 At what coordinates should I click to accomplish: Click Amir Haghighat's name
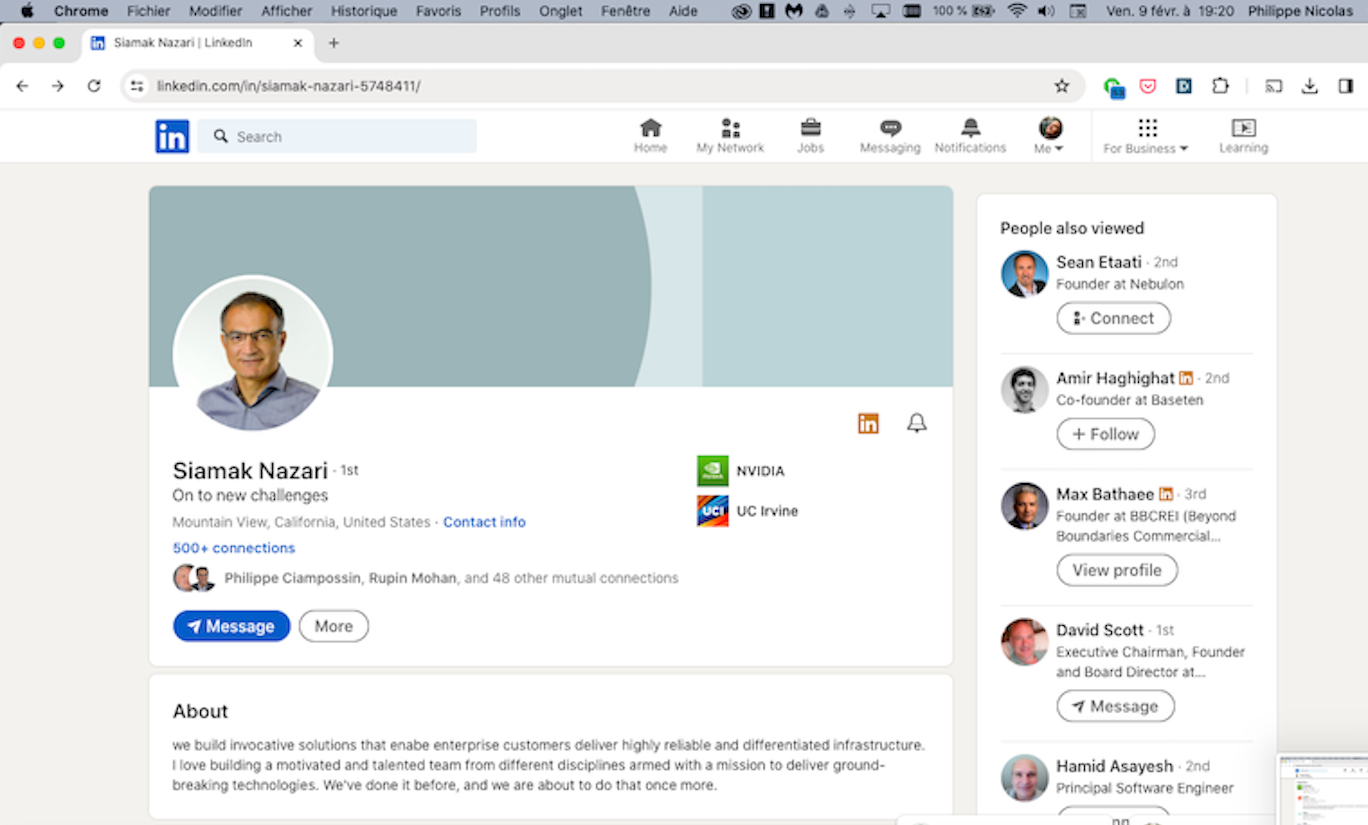(1115, 378)
